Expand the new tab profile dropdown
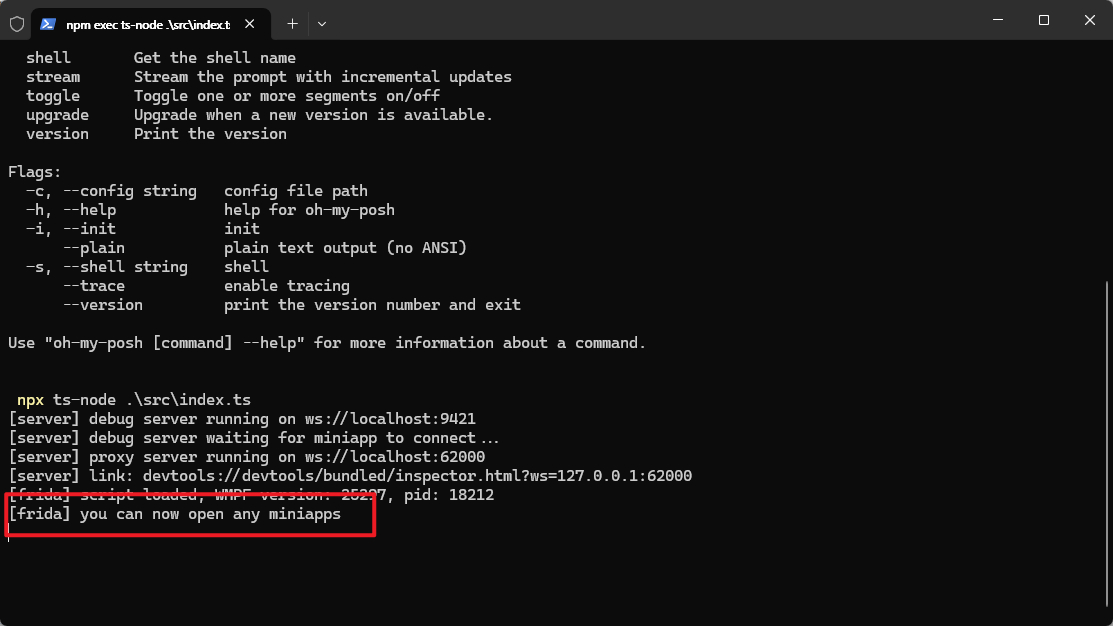The width and height of the screenshot is (1113, 626). coord(322,24)
